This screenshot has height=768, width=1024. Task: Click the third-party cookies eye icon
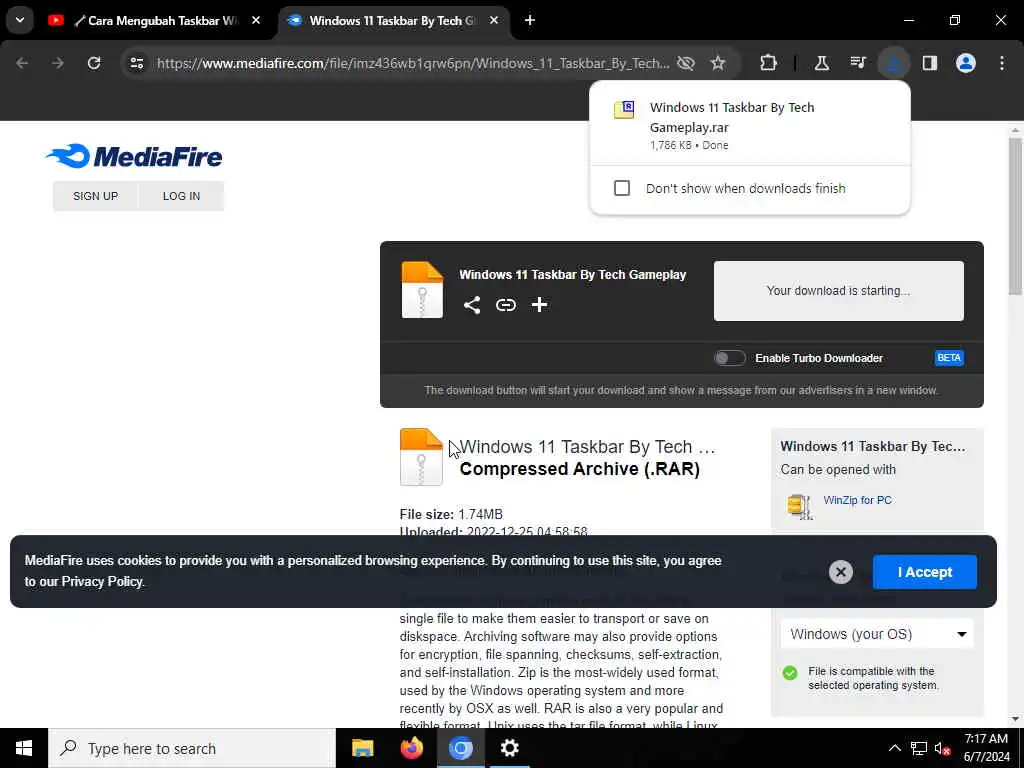tap(686, 63)
